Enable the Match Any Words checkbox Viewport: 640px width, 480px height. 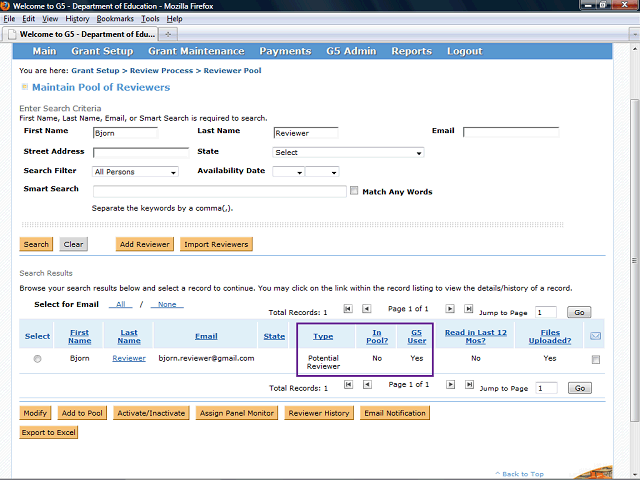pyautogui.click(x=354, y=191)
